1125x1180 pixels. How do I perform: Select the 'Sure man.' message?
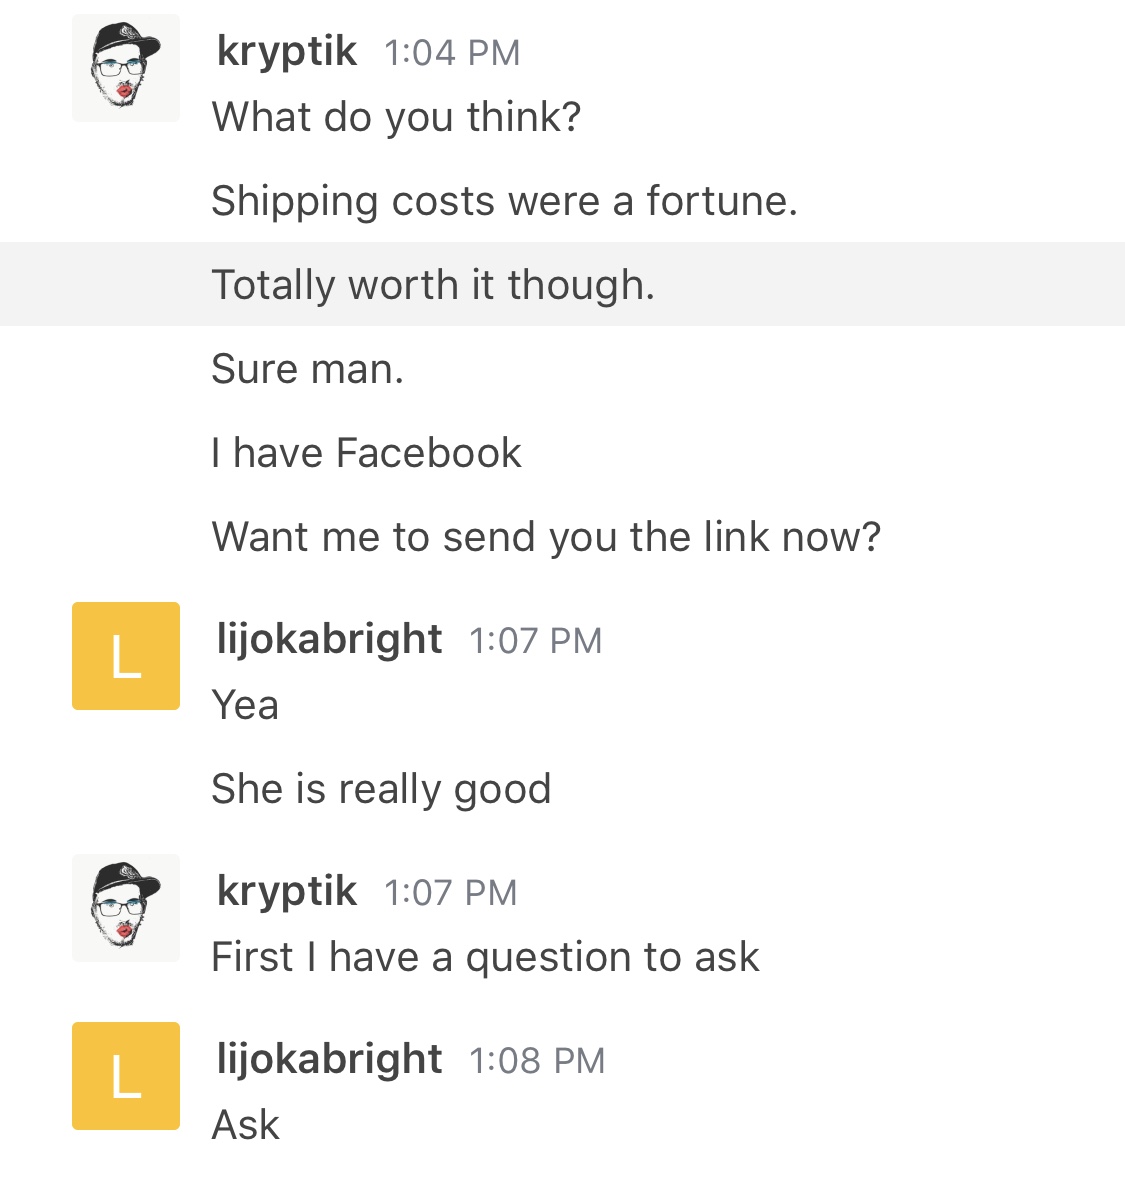(308, 370)
